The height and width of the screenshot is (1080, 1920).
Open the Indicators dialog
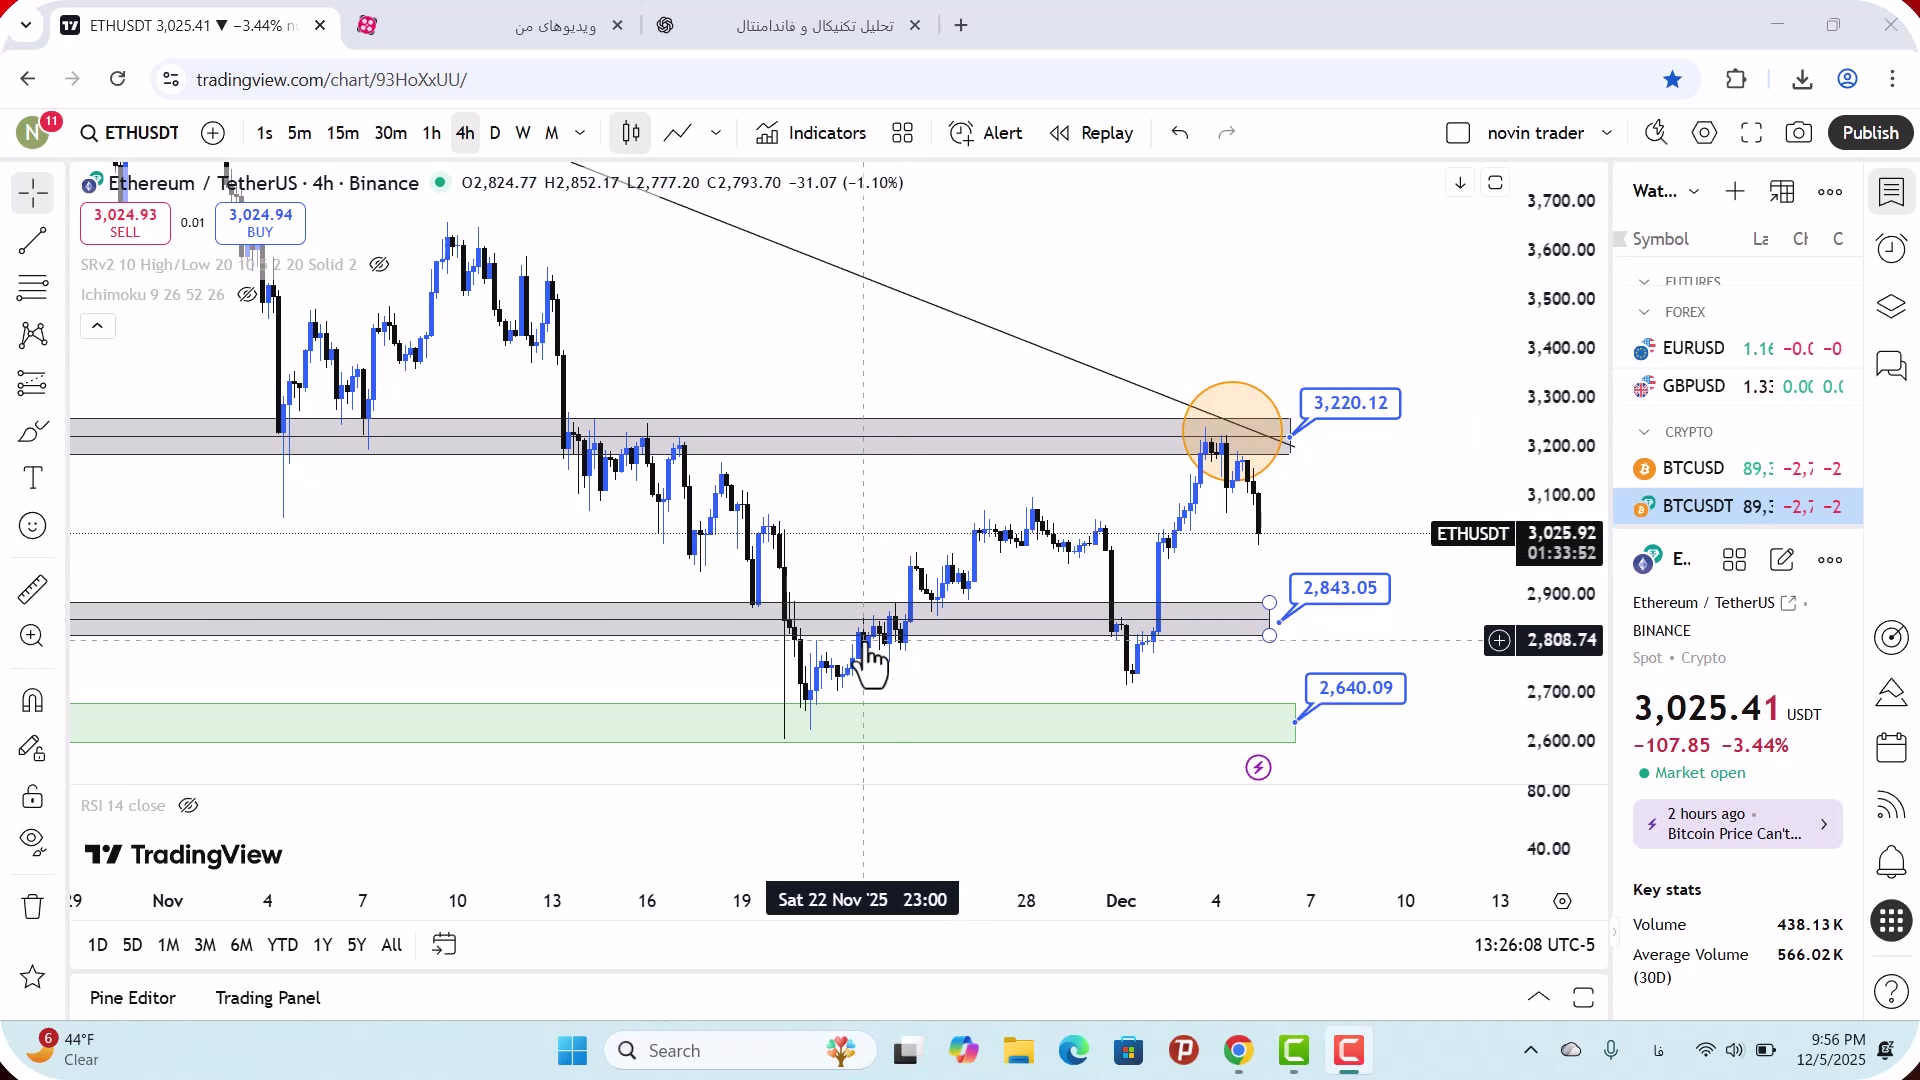click(811, 133)
